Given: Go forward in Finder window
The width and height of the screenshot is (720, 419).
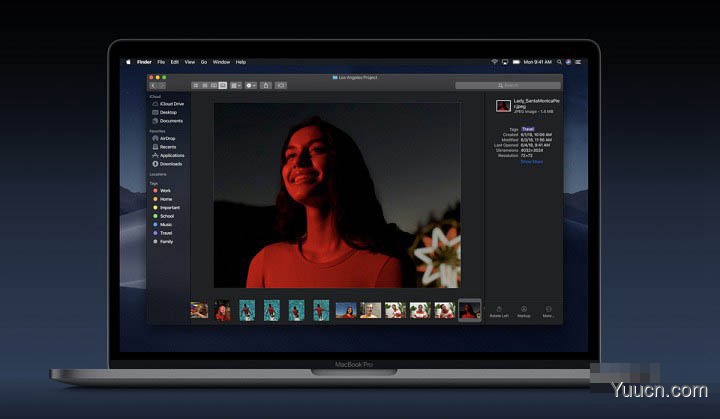Looking at the screenshot, I should pyautogui.click(x=161, y=85).
